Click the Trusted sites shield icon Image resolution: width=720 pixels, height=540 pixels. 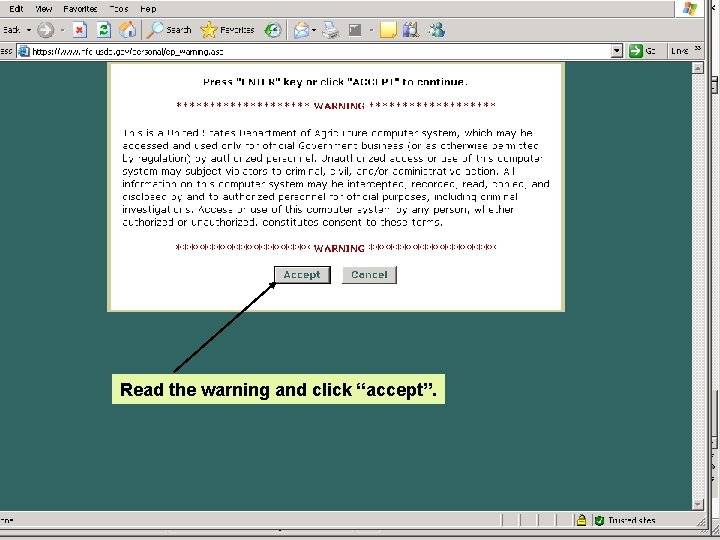(x=599, y=520)
